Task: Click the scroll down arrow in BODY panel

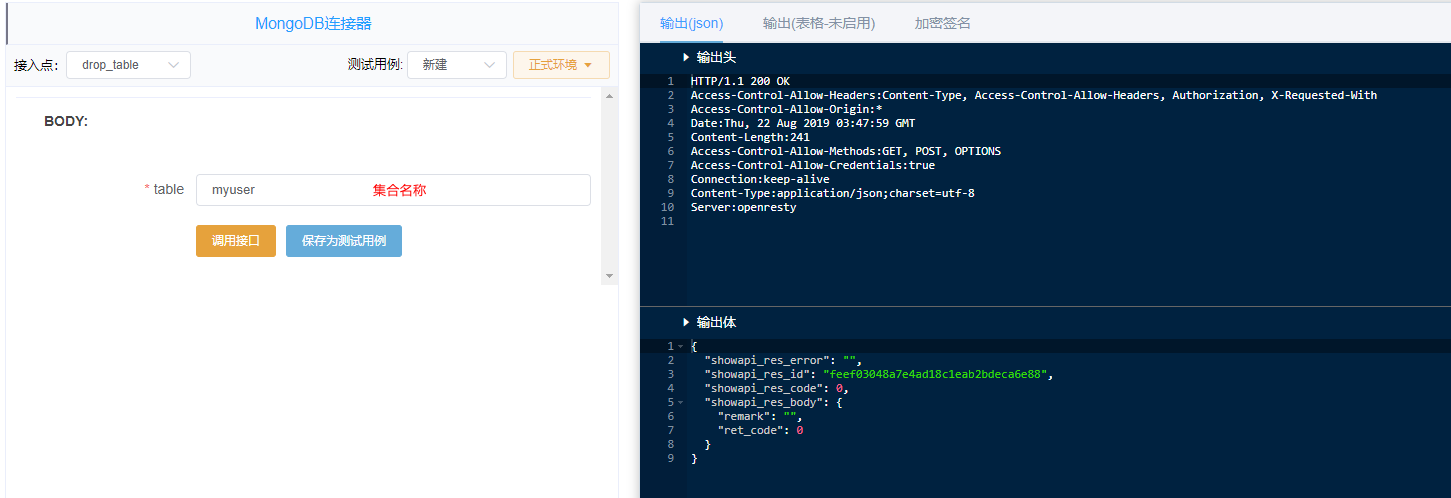Action: [609, 276]
